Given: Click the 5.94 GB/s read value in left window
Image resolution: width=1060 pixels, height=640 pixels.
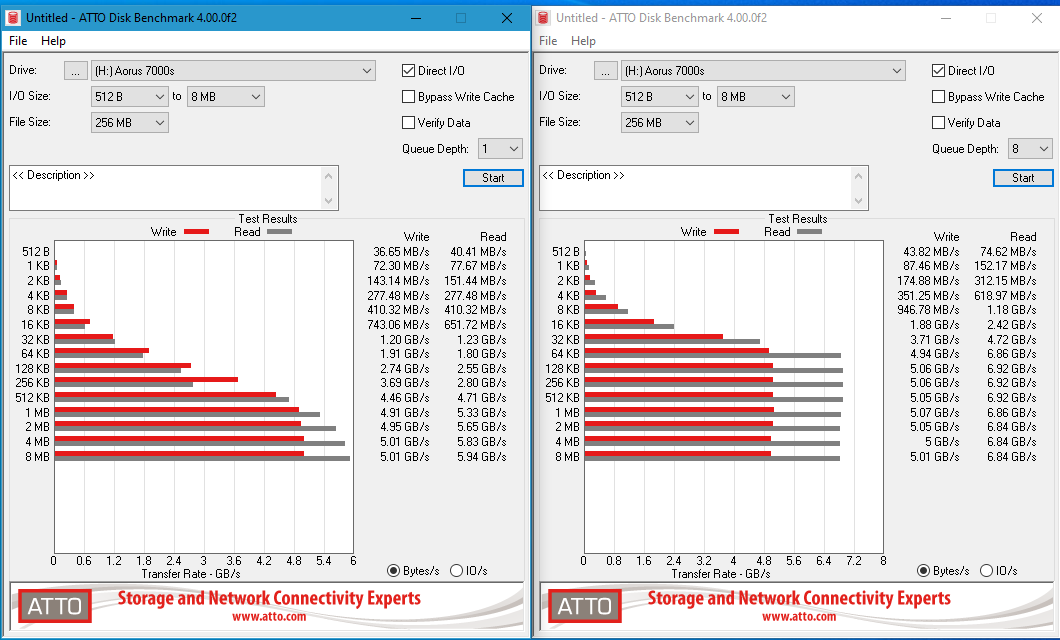Looking at the screenshot, I should point(481,457).
